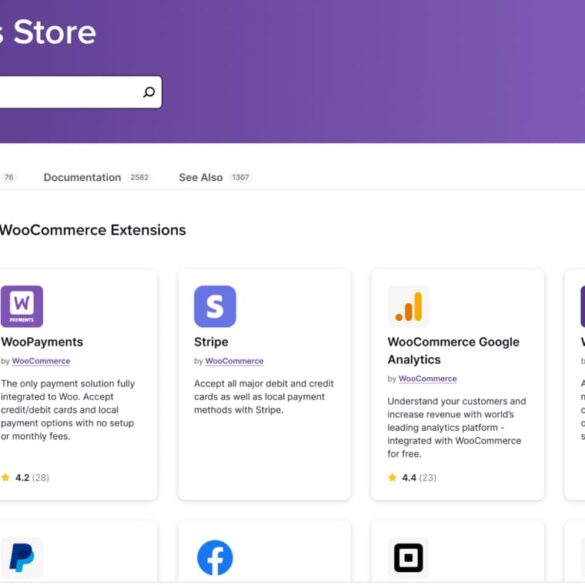This screenshot has width=585, height=585.
Task: Follow WooCommerce author link under Stripe
Action: (x=234, y=361)
